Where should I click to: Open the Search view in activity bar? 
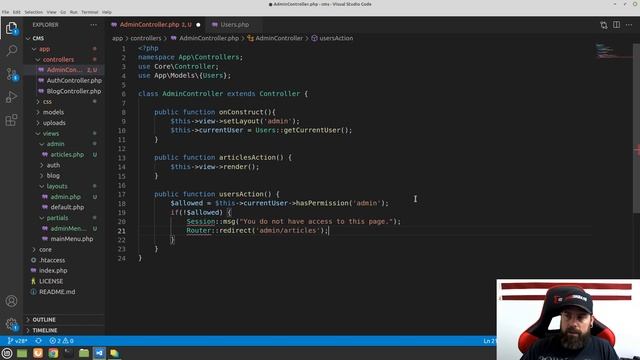pyautogui.click(x=11, y=51)
